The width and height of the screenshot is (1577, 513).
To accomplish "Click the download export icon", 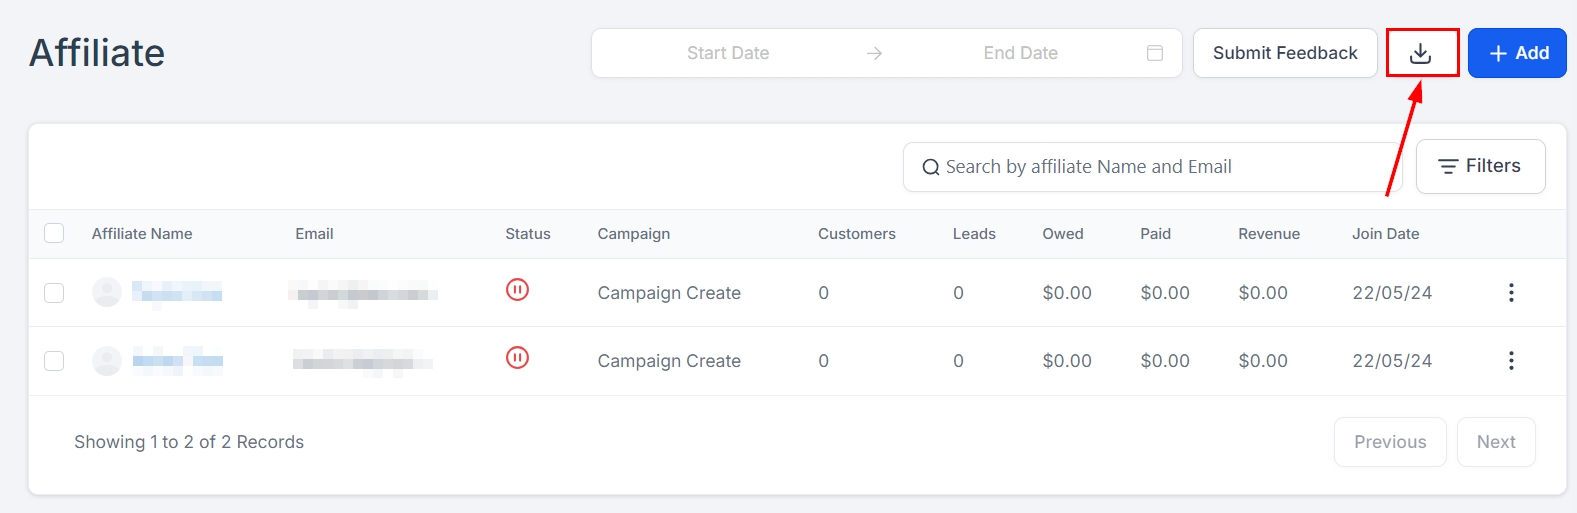I will tap(1421, 53).
